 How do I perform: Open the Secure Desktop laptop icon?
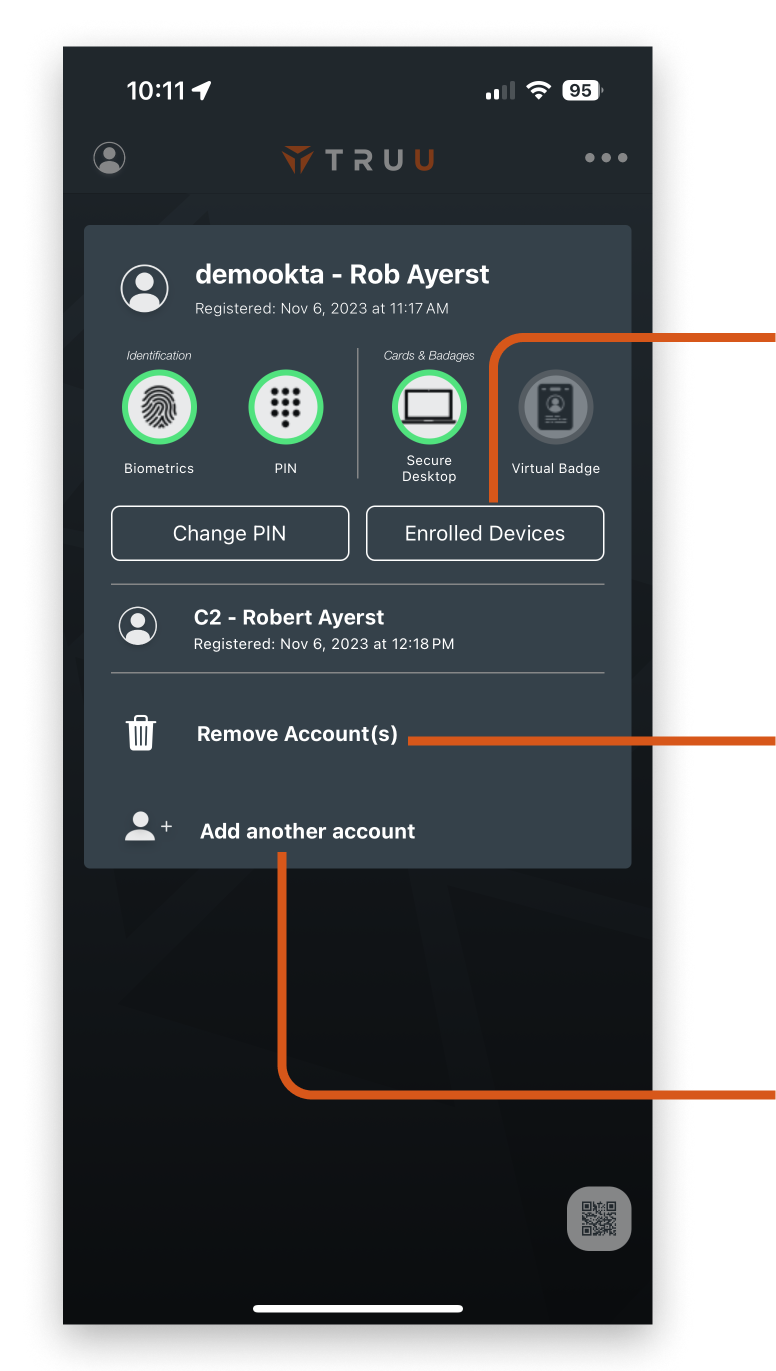click(429, 408)
